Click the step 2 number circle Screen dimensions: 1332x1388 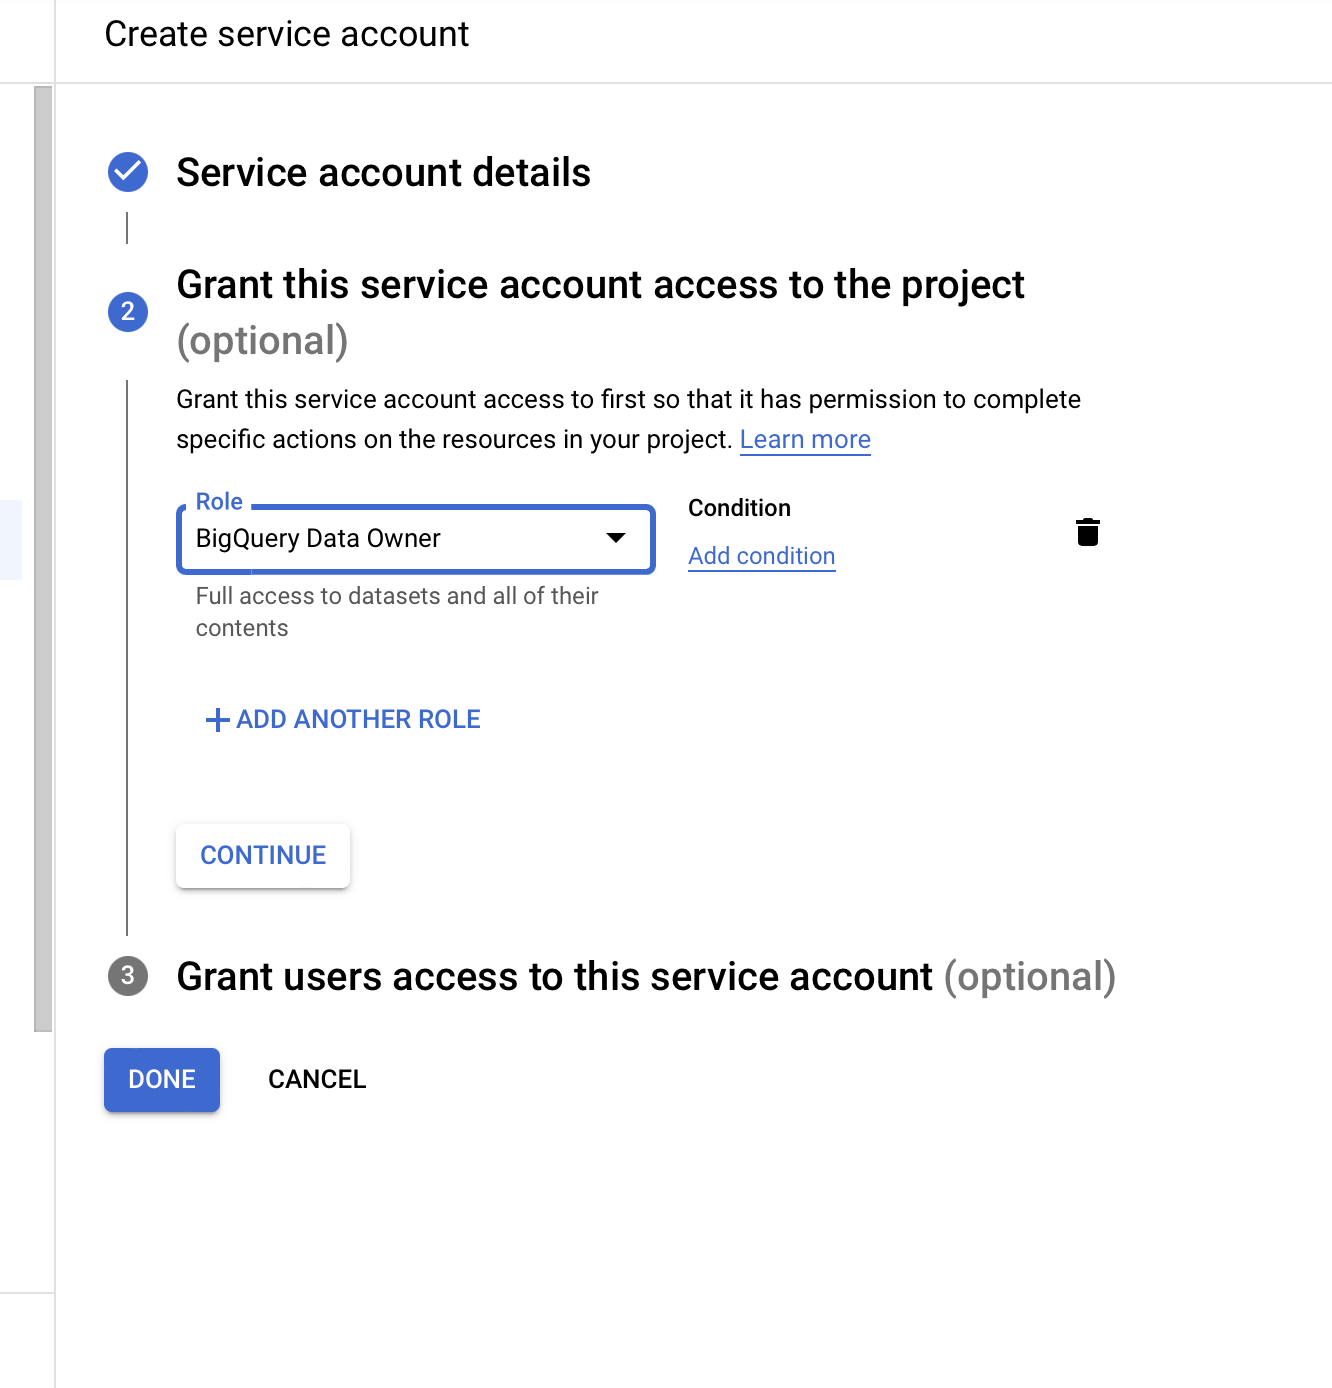click(128, 312)
